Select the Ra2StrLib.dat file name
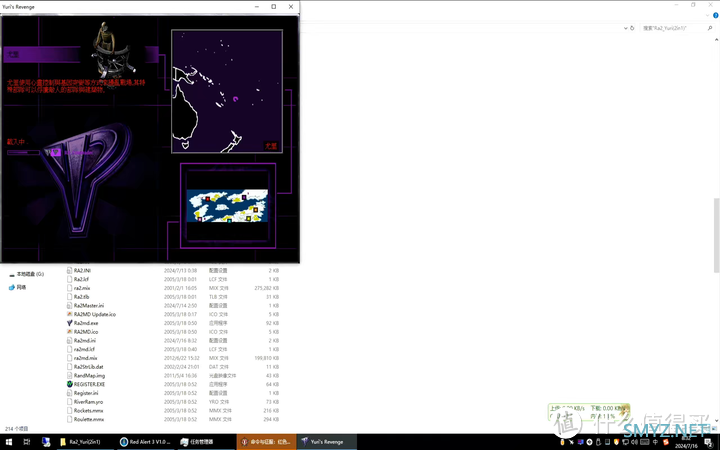720x450 pixels. (89, 366)
